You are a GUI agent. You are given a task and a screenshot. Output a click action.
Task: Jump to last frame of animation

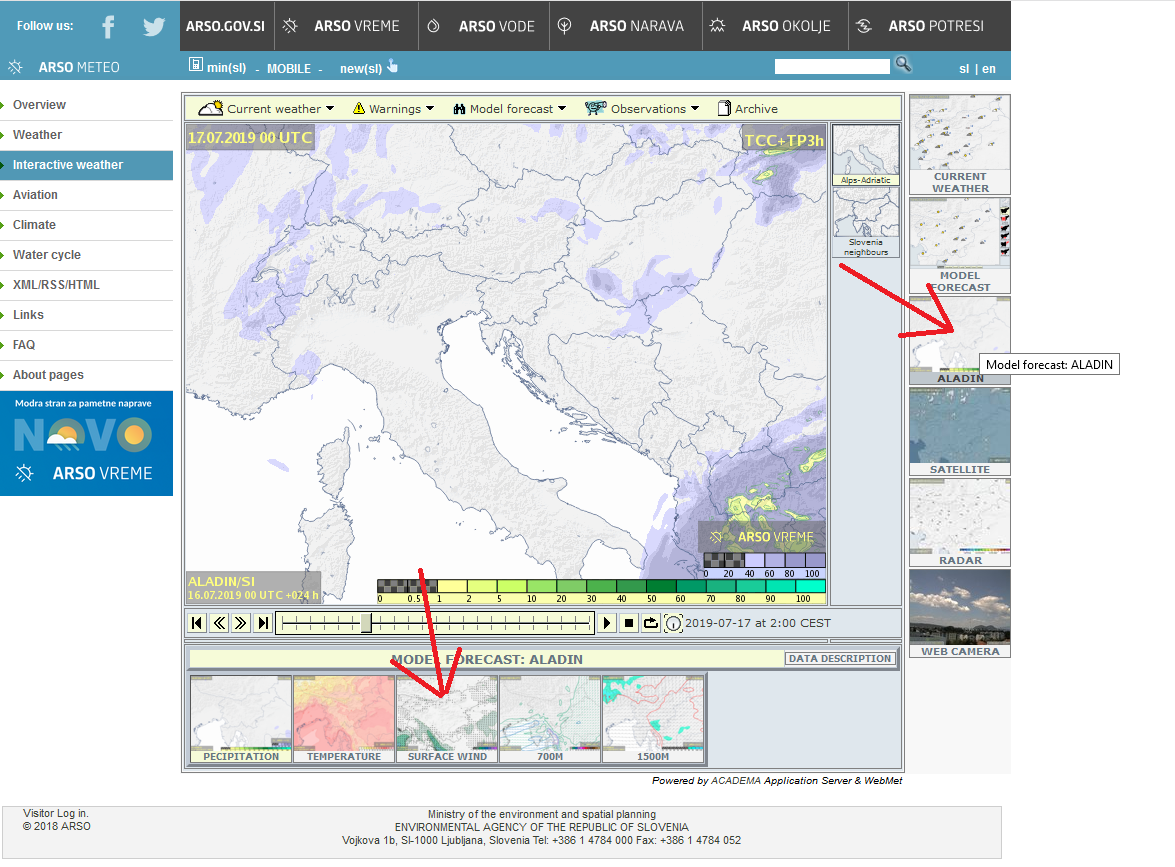262,623
